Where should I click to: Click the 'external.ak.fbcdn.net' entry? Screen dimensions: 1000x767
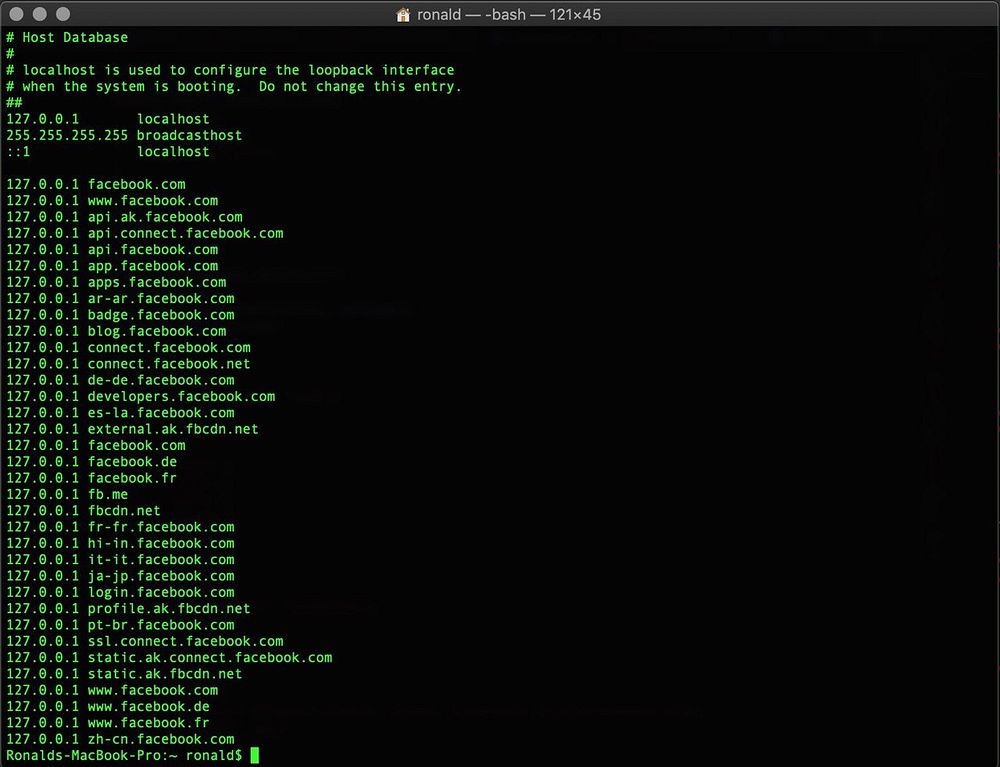173,429
